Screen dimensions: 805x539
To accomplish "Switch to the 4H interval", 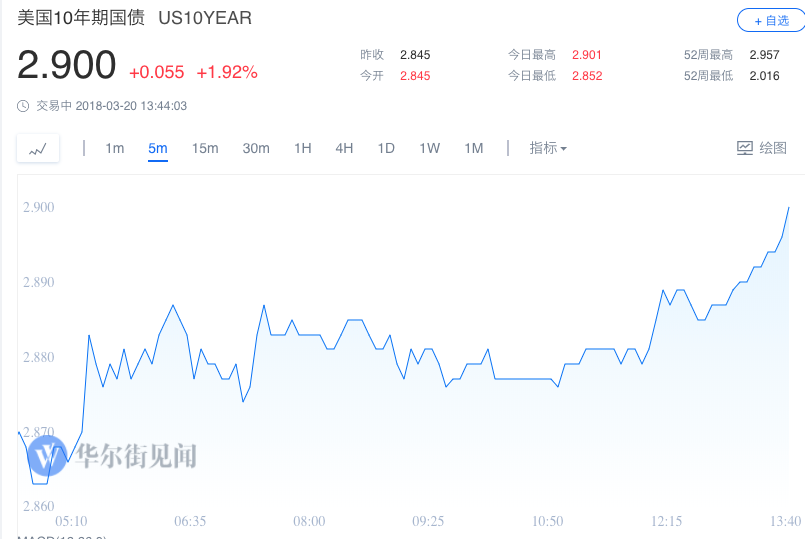I will pos(344,148).
